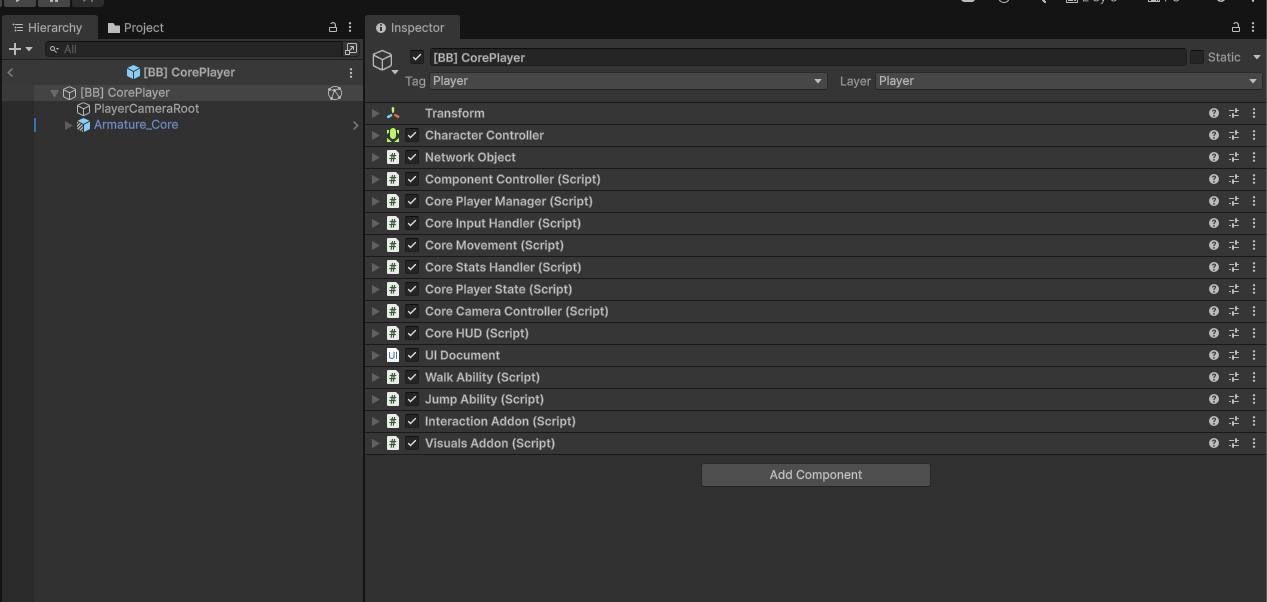Image resolution: width=1267 pixels, height=602 pixels.
Task: Open help for Visuals Addon script
Action: [1213, 443]
